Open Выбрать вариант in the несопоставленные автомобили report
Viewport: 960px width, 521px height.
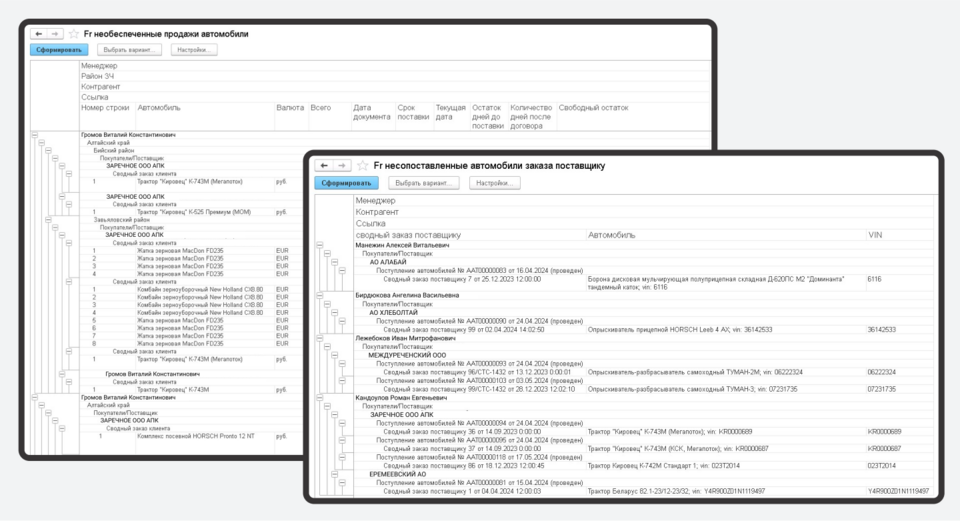425,183
